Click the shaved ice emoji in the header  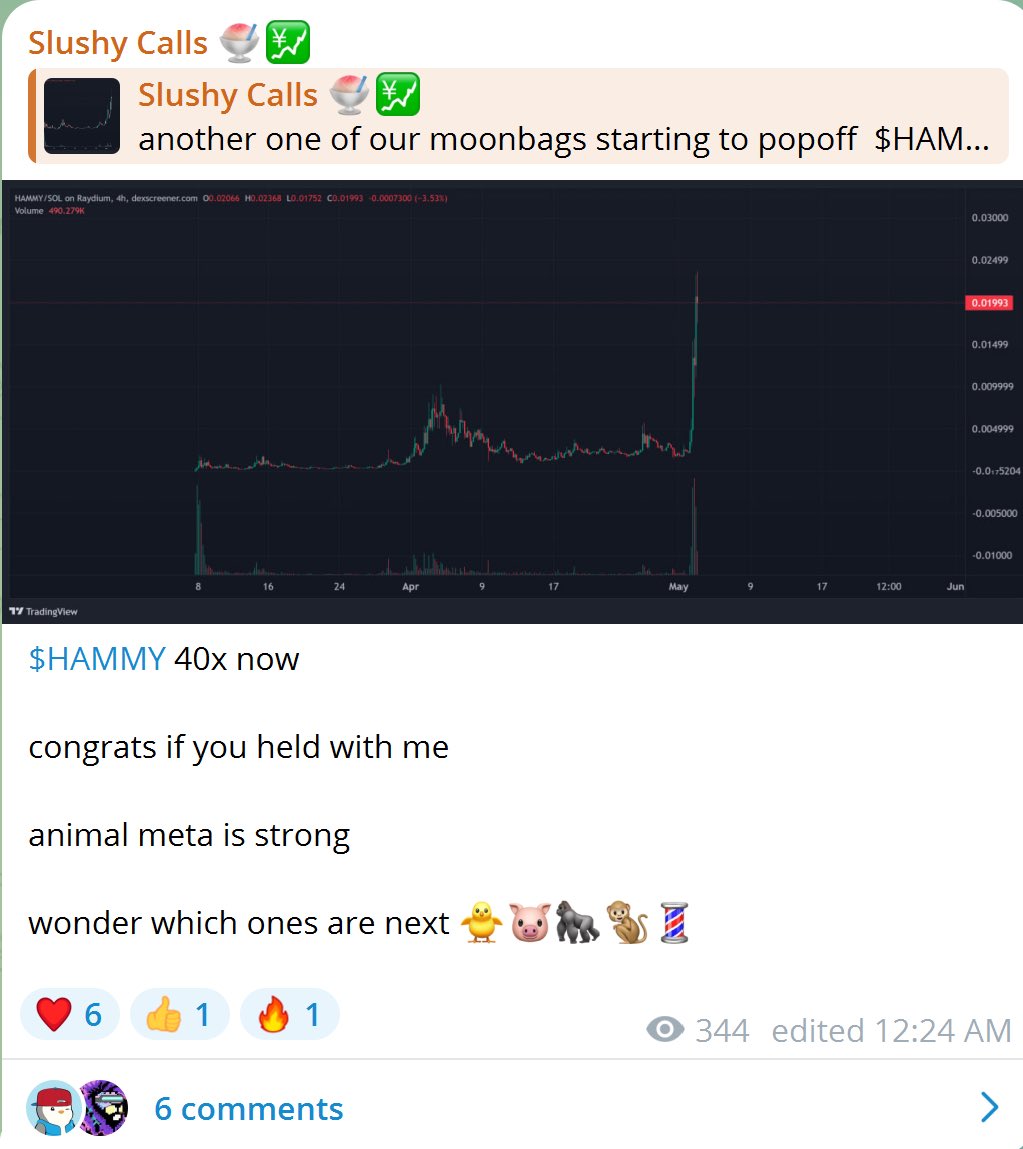(x=239, y=43)
